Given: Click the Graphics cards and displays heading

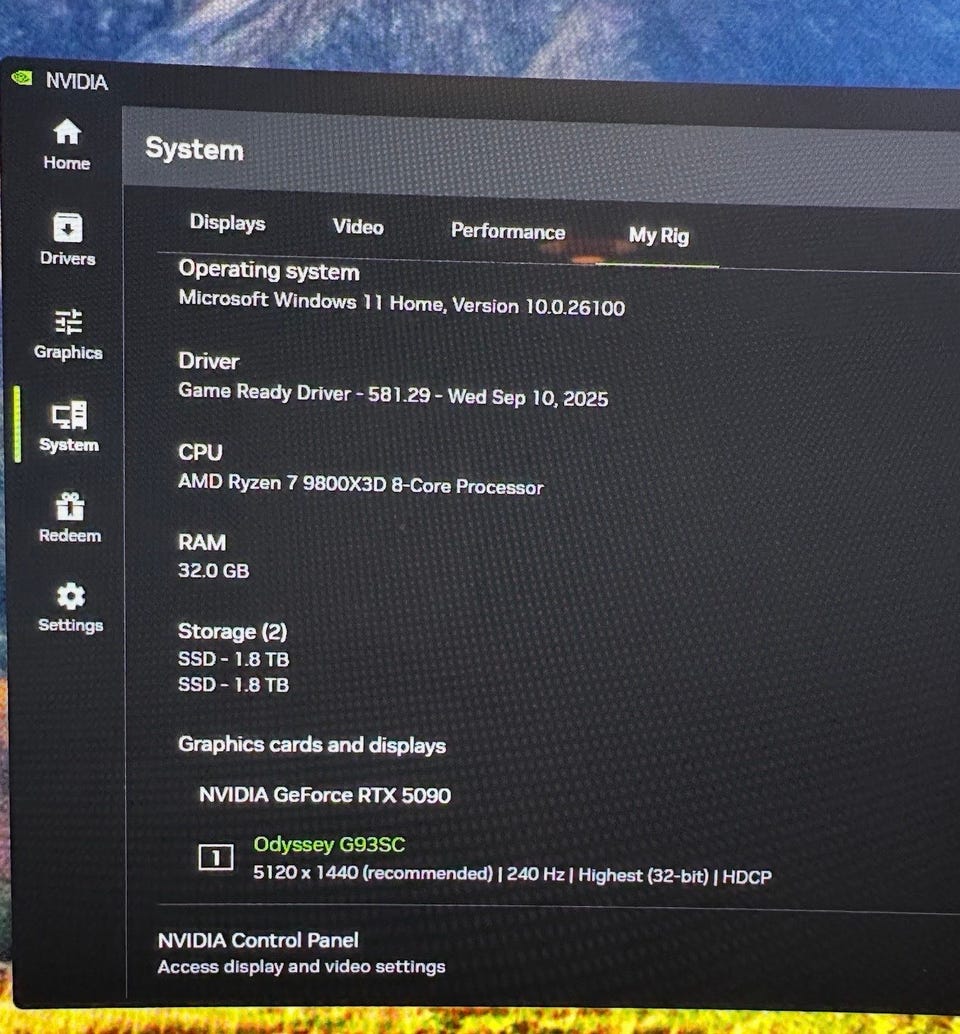Looking at the screenshot, I should [x=312, y=745].
